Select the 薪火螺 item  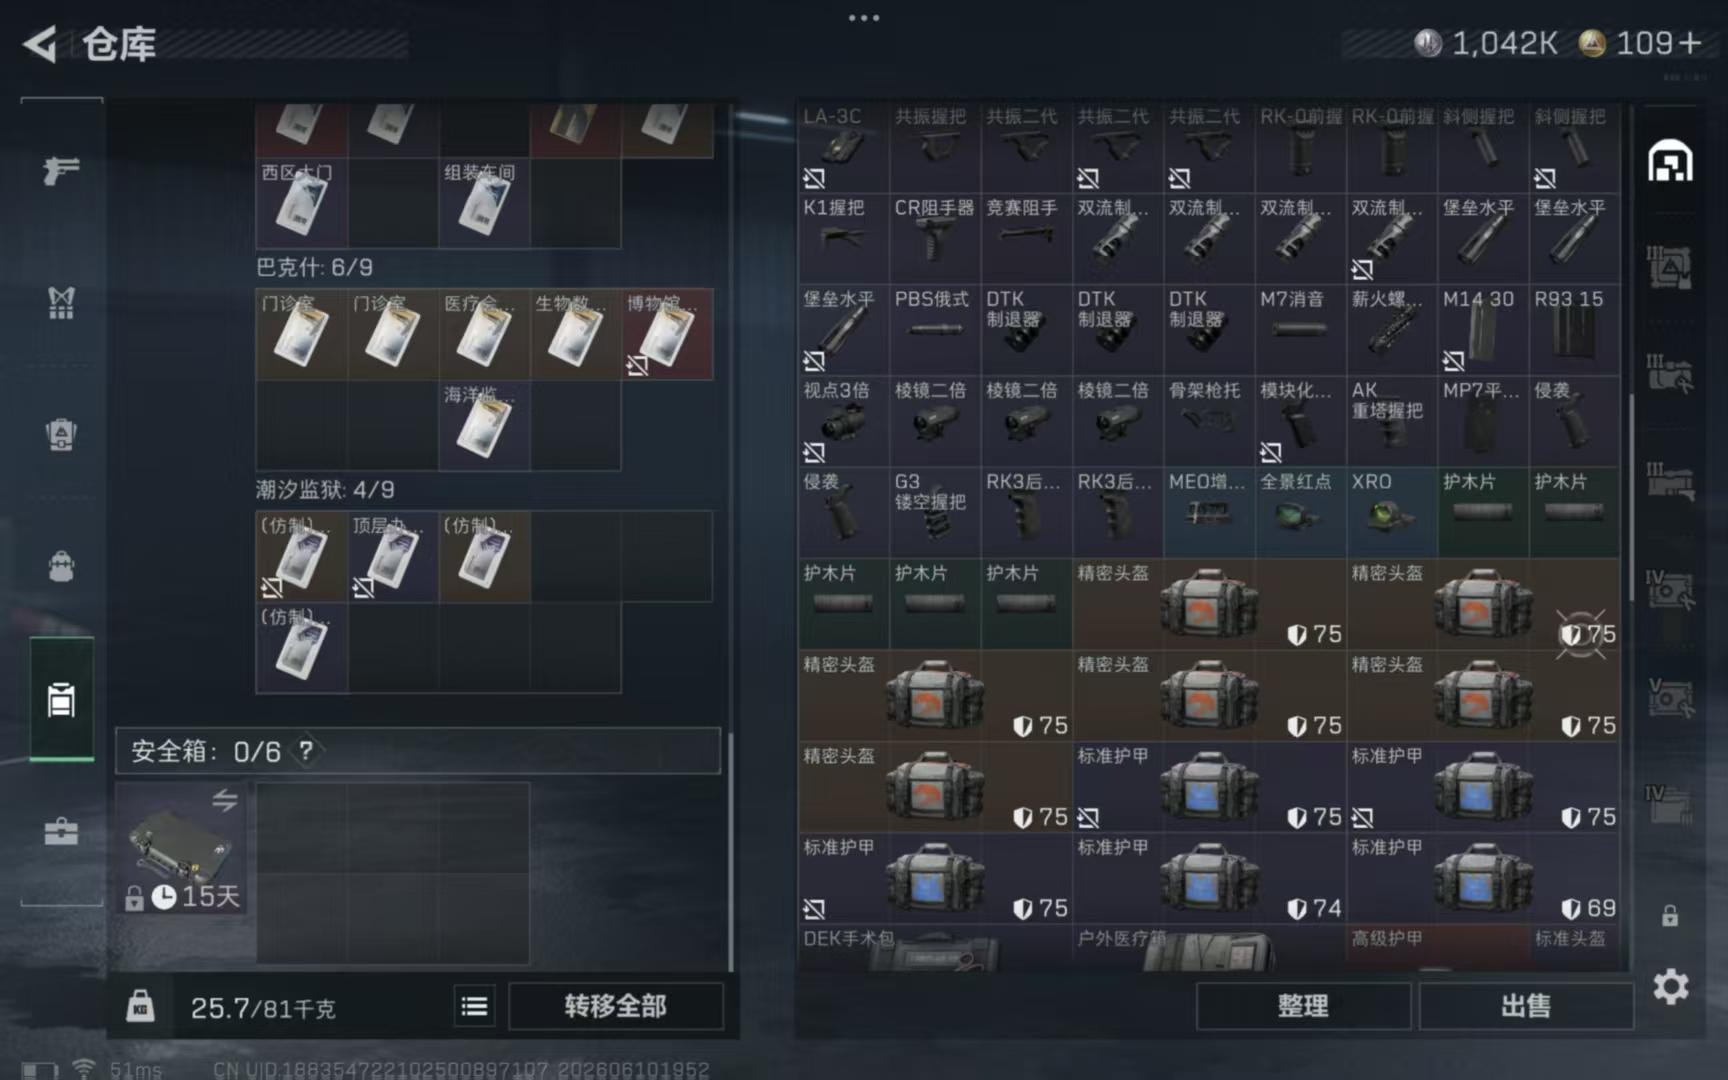[x=1392, y=331]
